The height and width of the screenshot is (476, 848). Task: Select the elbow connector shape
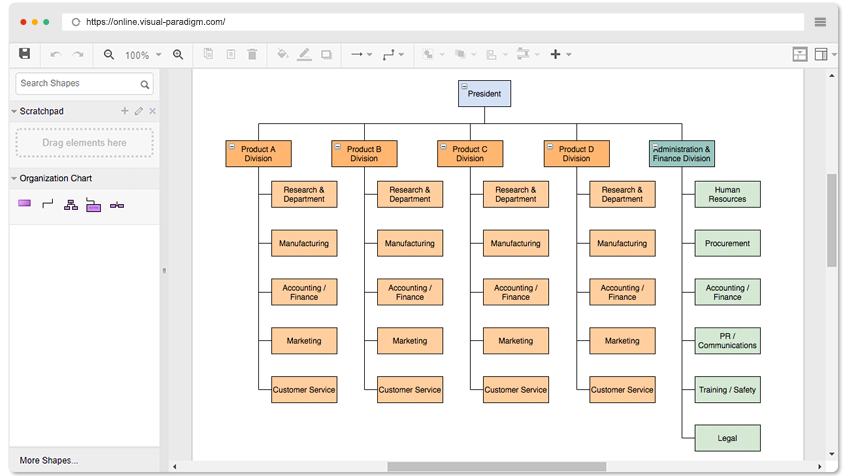point(48,204)
